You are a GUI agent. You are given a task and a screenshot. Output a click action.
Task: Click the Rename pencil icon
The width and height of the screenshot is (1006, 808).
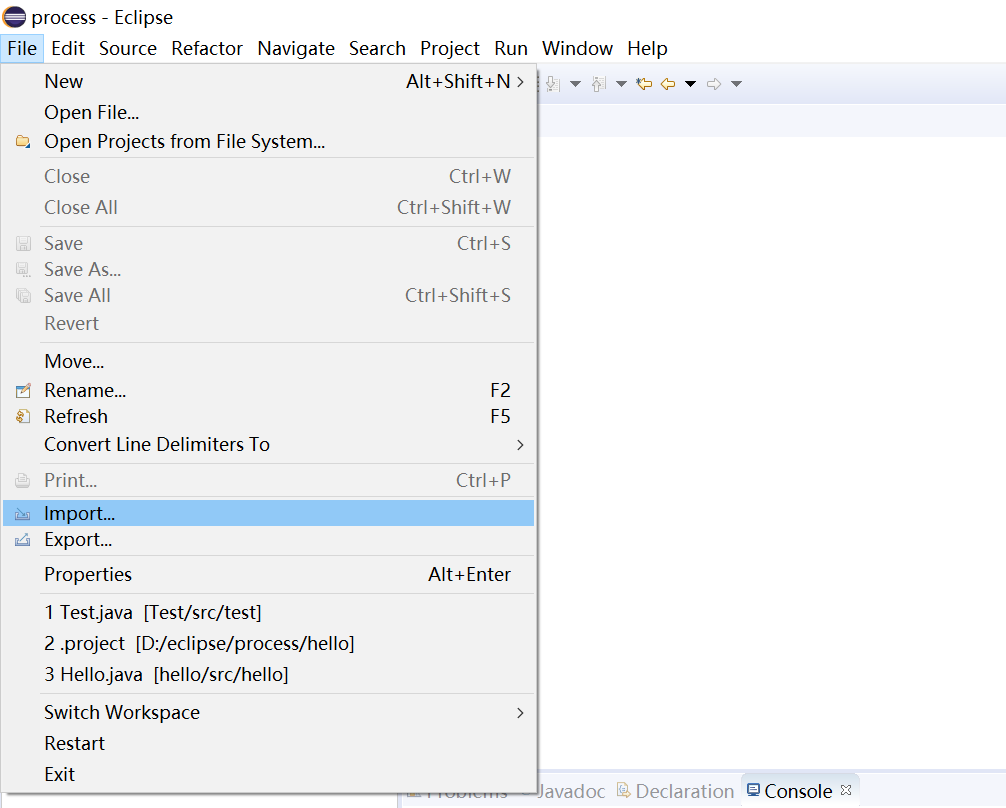tap(22, 390)
